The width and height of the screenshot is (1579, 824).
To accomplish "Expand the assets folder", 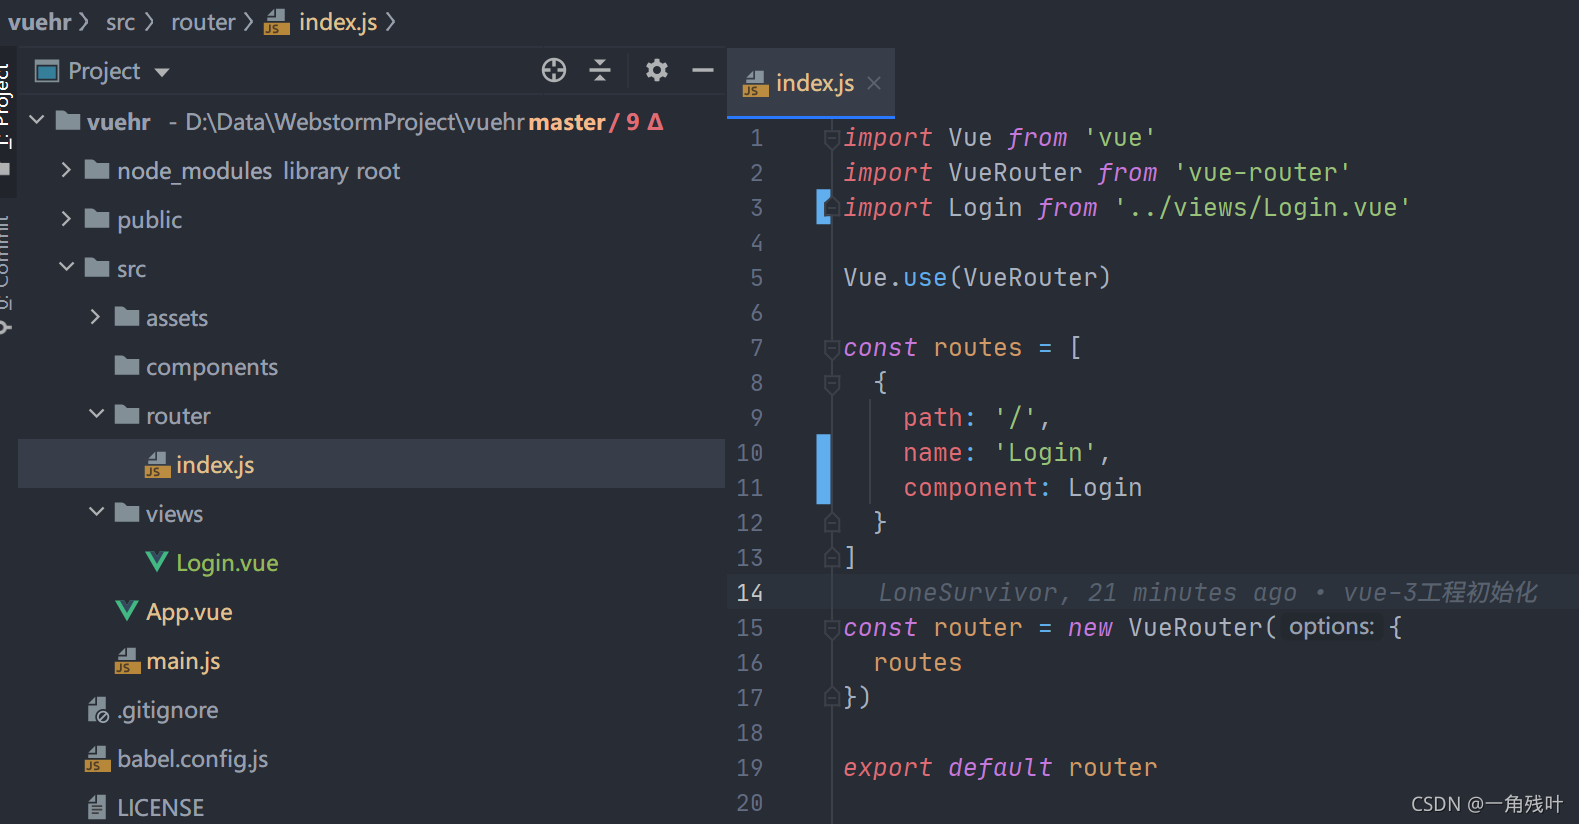I will 96,317.
